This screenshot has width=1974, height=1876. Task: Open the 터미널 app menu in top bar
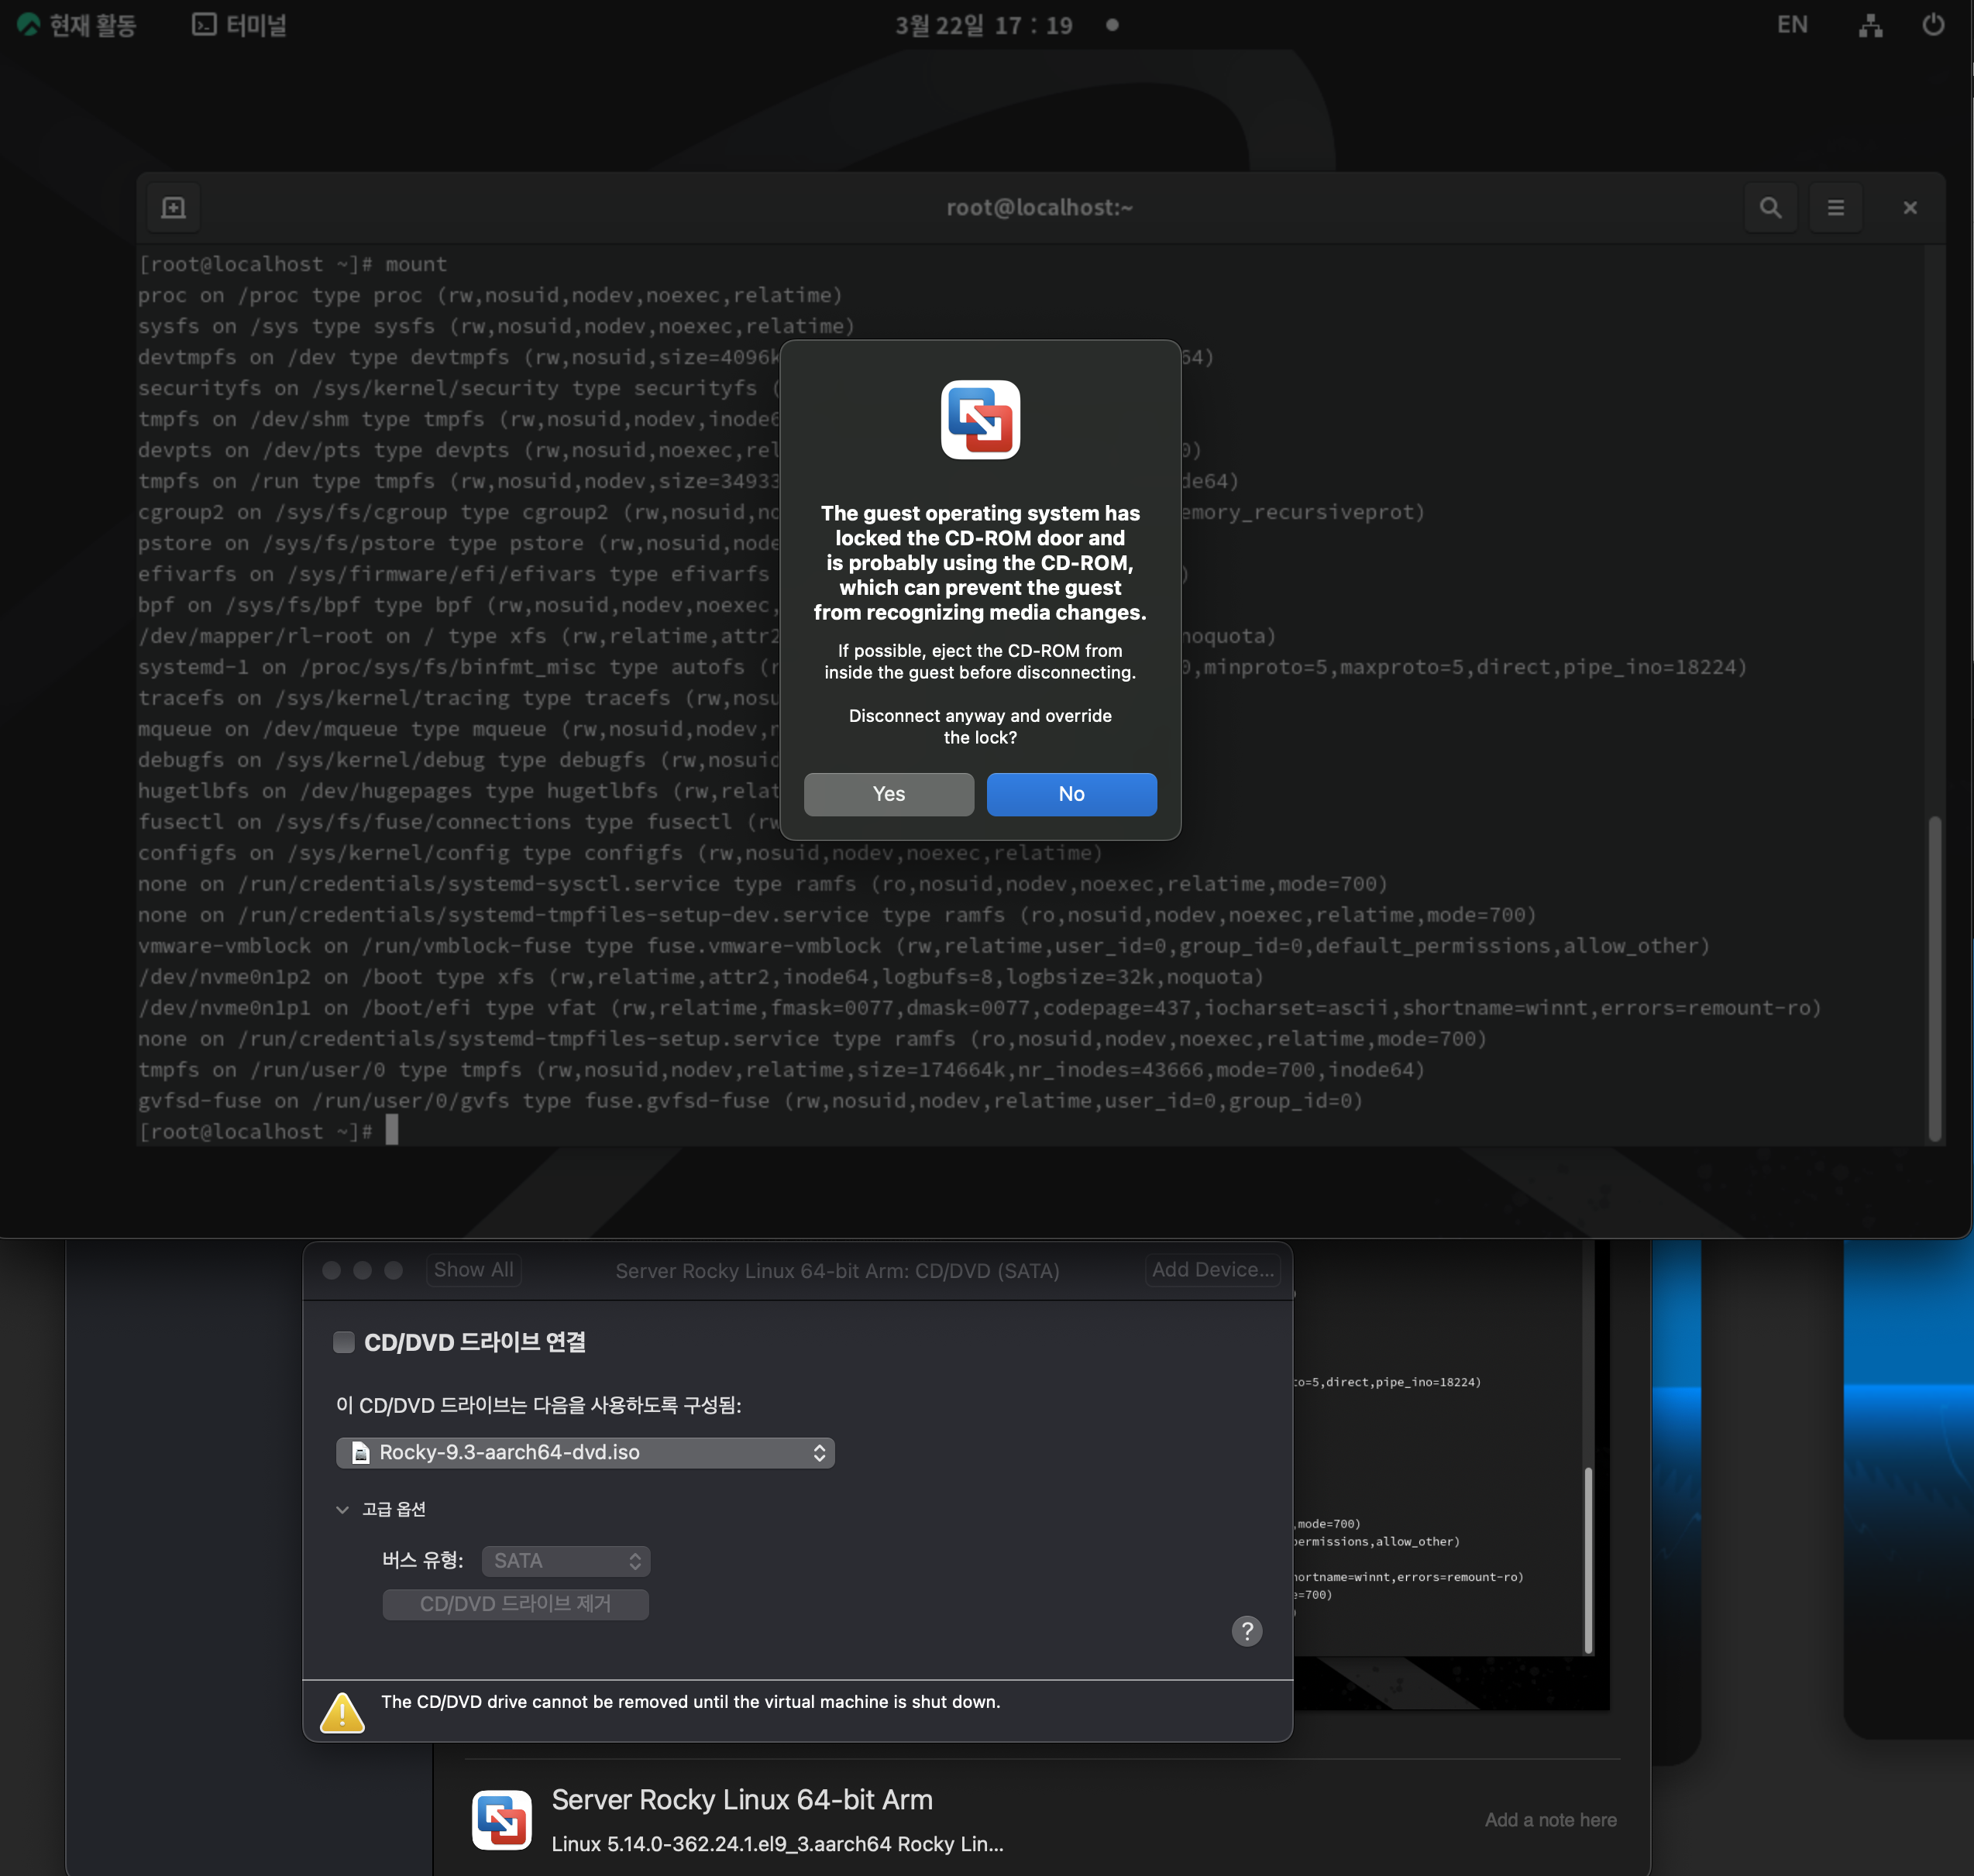(239, 25)
